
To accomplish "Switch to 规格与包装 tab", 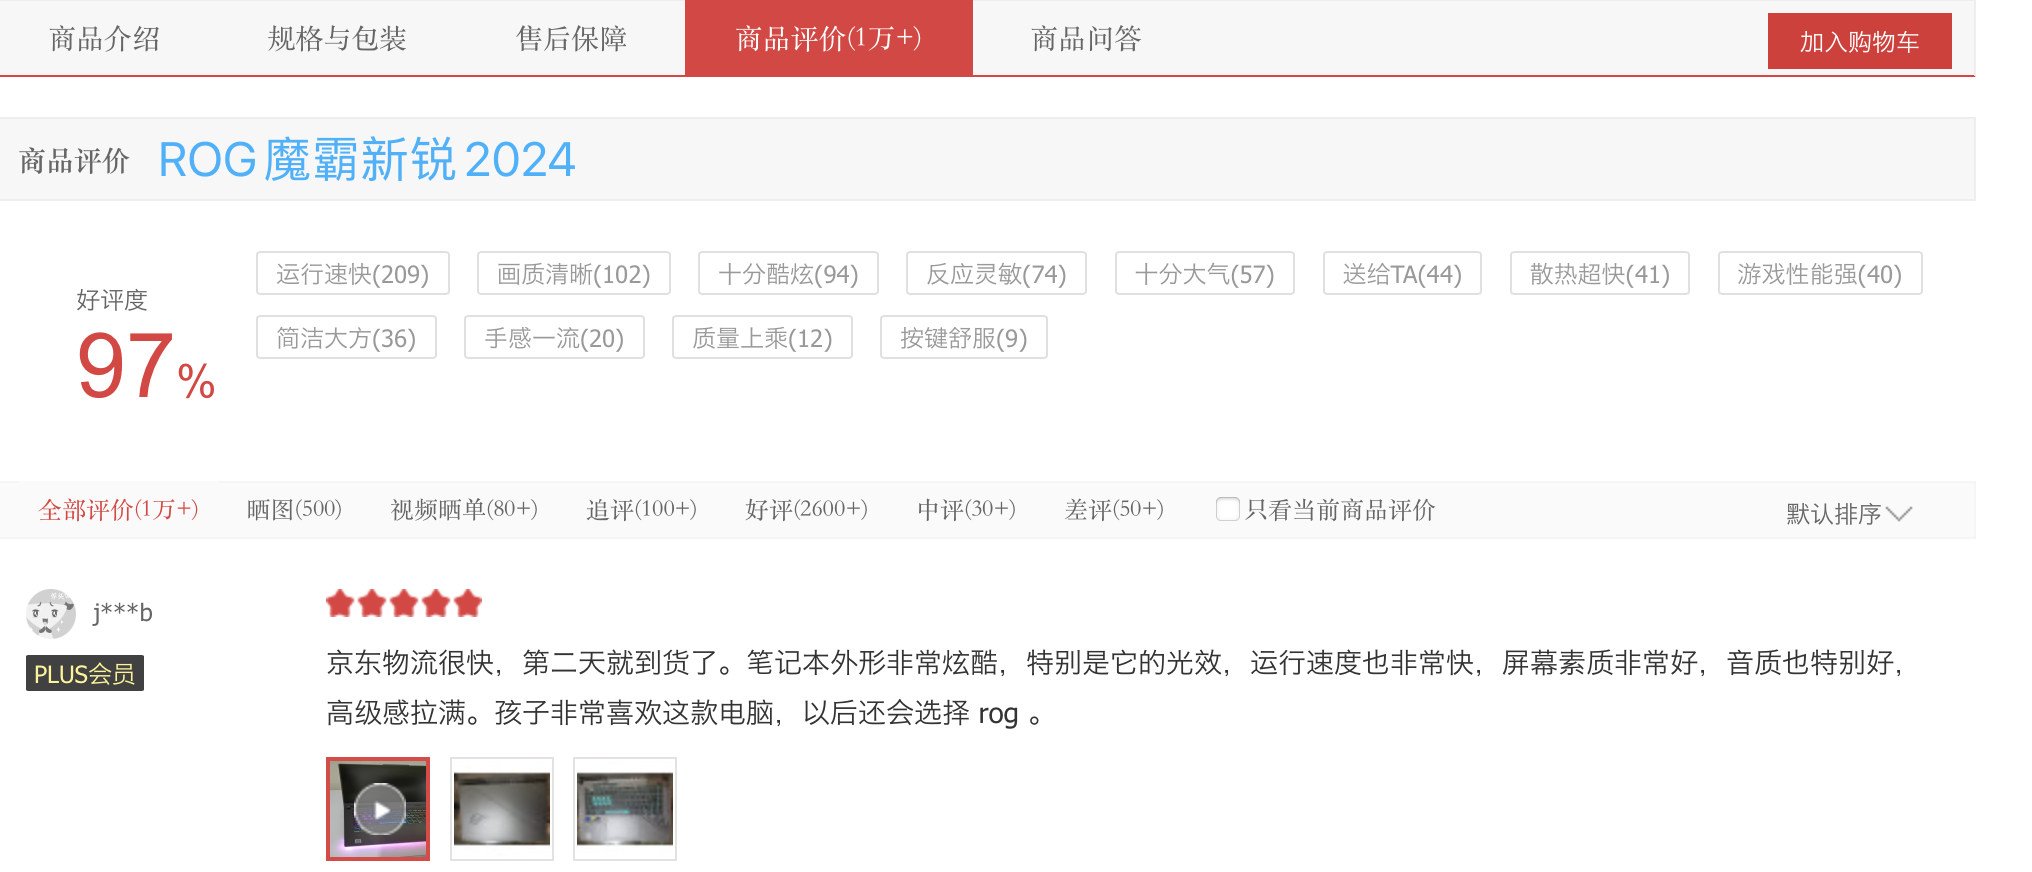I will (337, 38).
